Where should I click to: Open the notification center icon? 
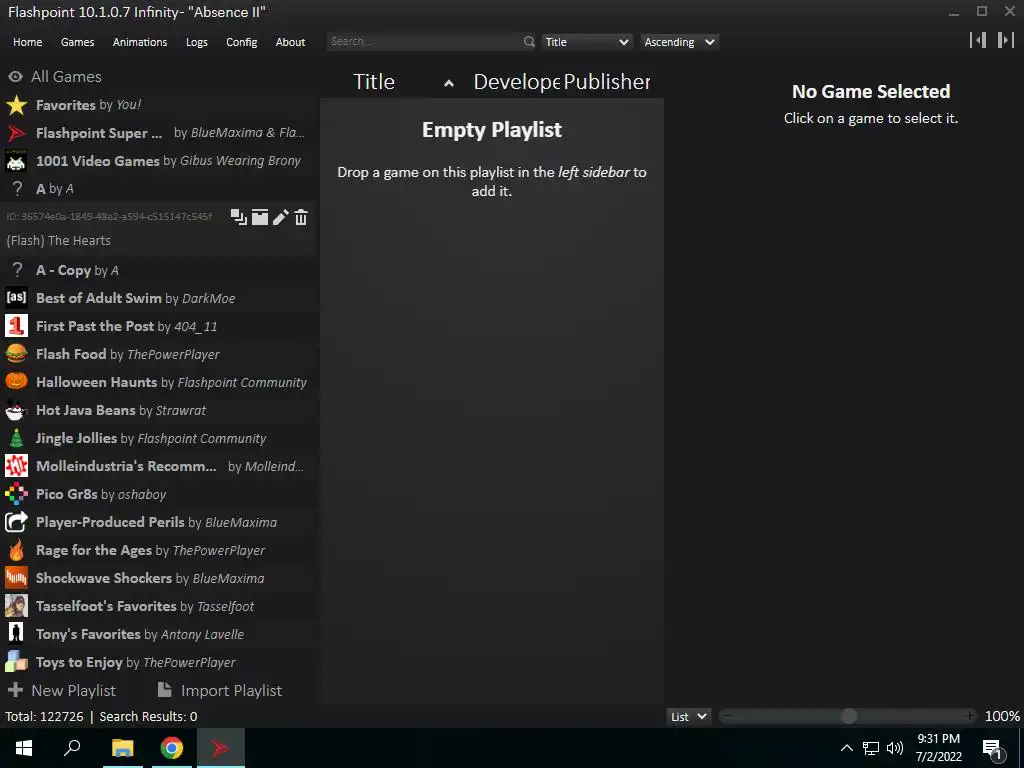[993, 750]
